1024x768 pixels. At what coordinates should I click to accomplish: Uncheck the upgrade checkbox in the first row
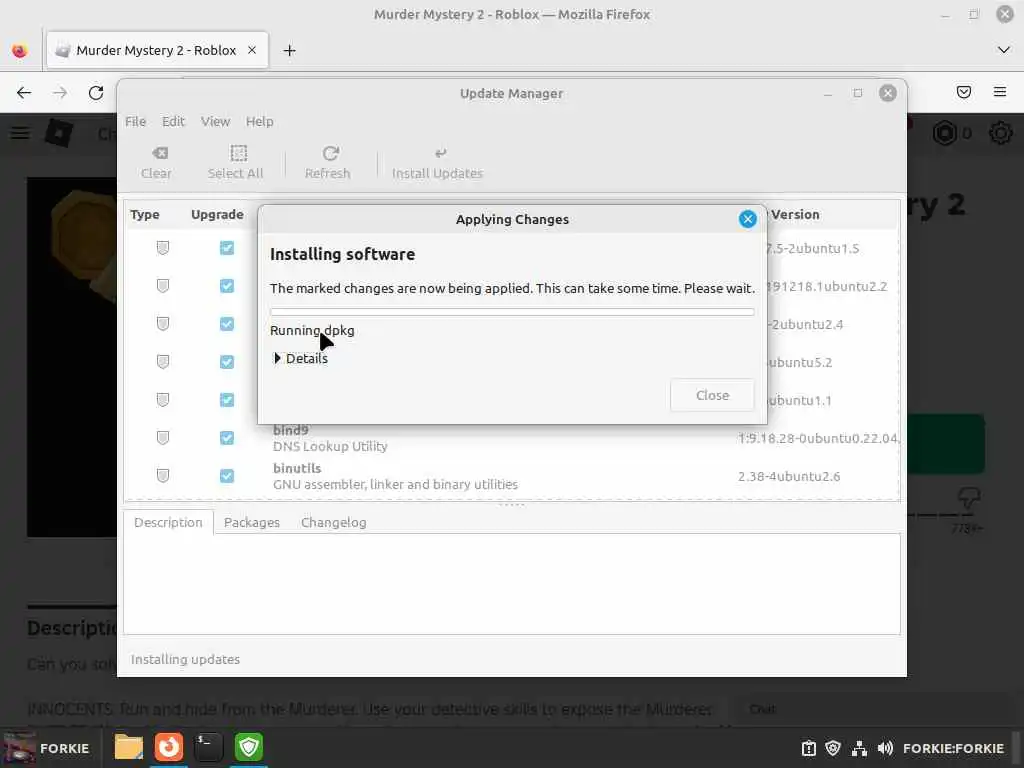[227, 248]
